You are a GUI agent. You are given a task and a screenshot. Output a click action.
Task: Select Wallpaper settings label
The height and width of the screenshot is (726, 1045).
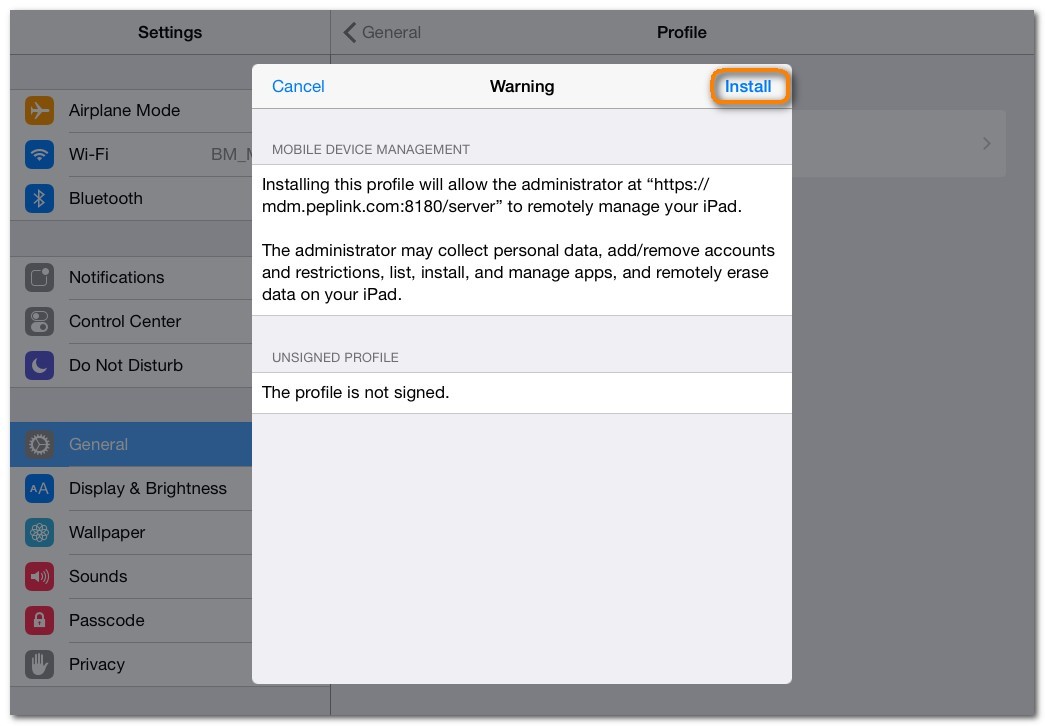point(107,533)
